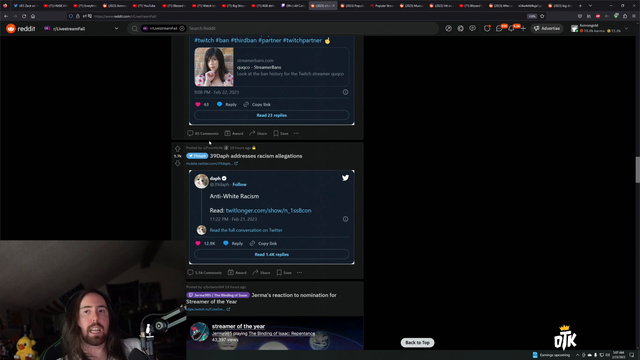Open 5.5k Comments on the 39Daph post
This screenshot has width=640, height=360.
[x=204, y=273]
